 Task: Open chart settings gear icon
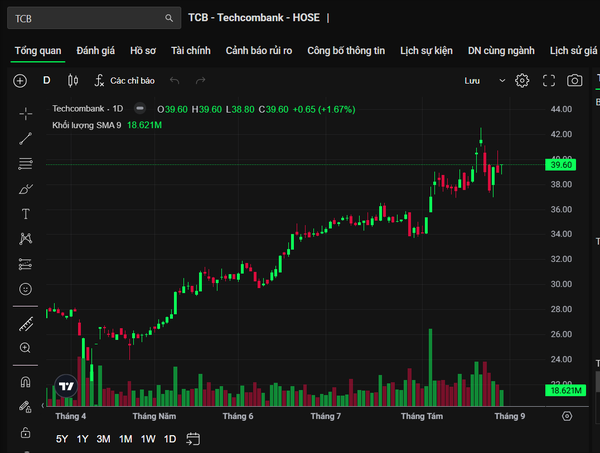[x=522, y=81]
